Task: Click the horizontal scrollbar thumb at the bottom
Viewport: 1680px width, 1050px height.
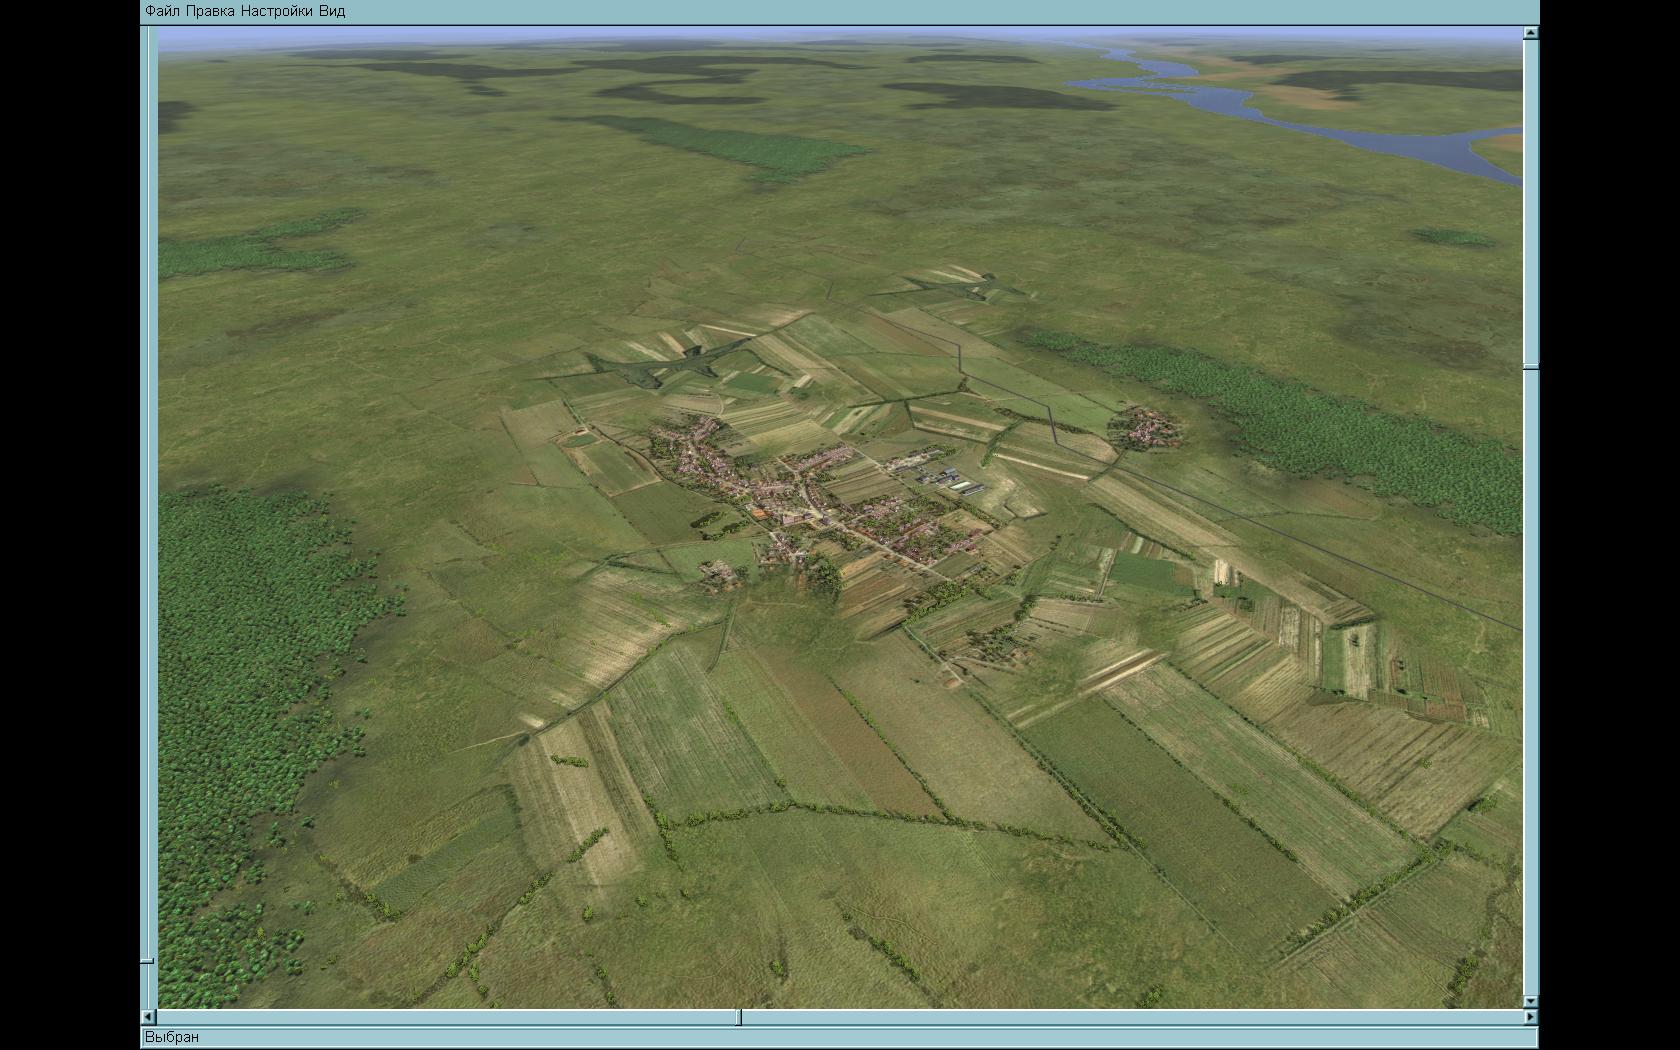Action: [x=739, y=1017]
